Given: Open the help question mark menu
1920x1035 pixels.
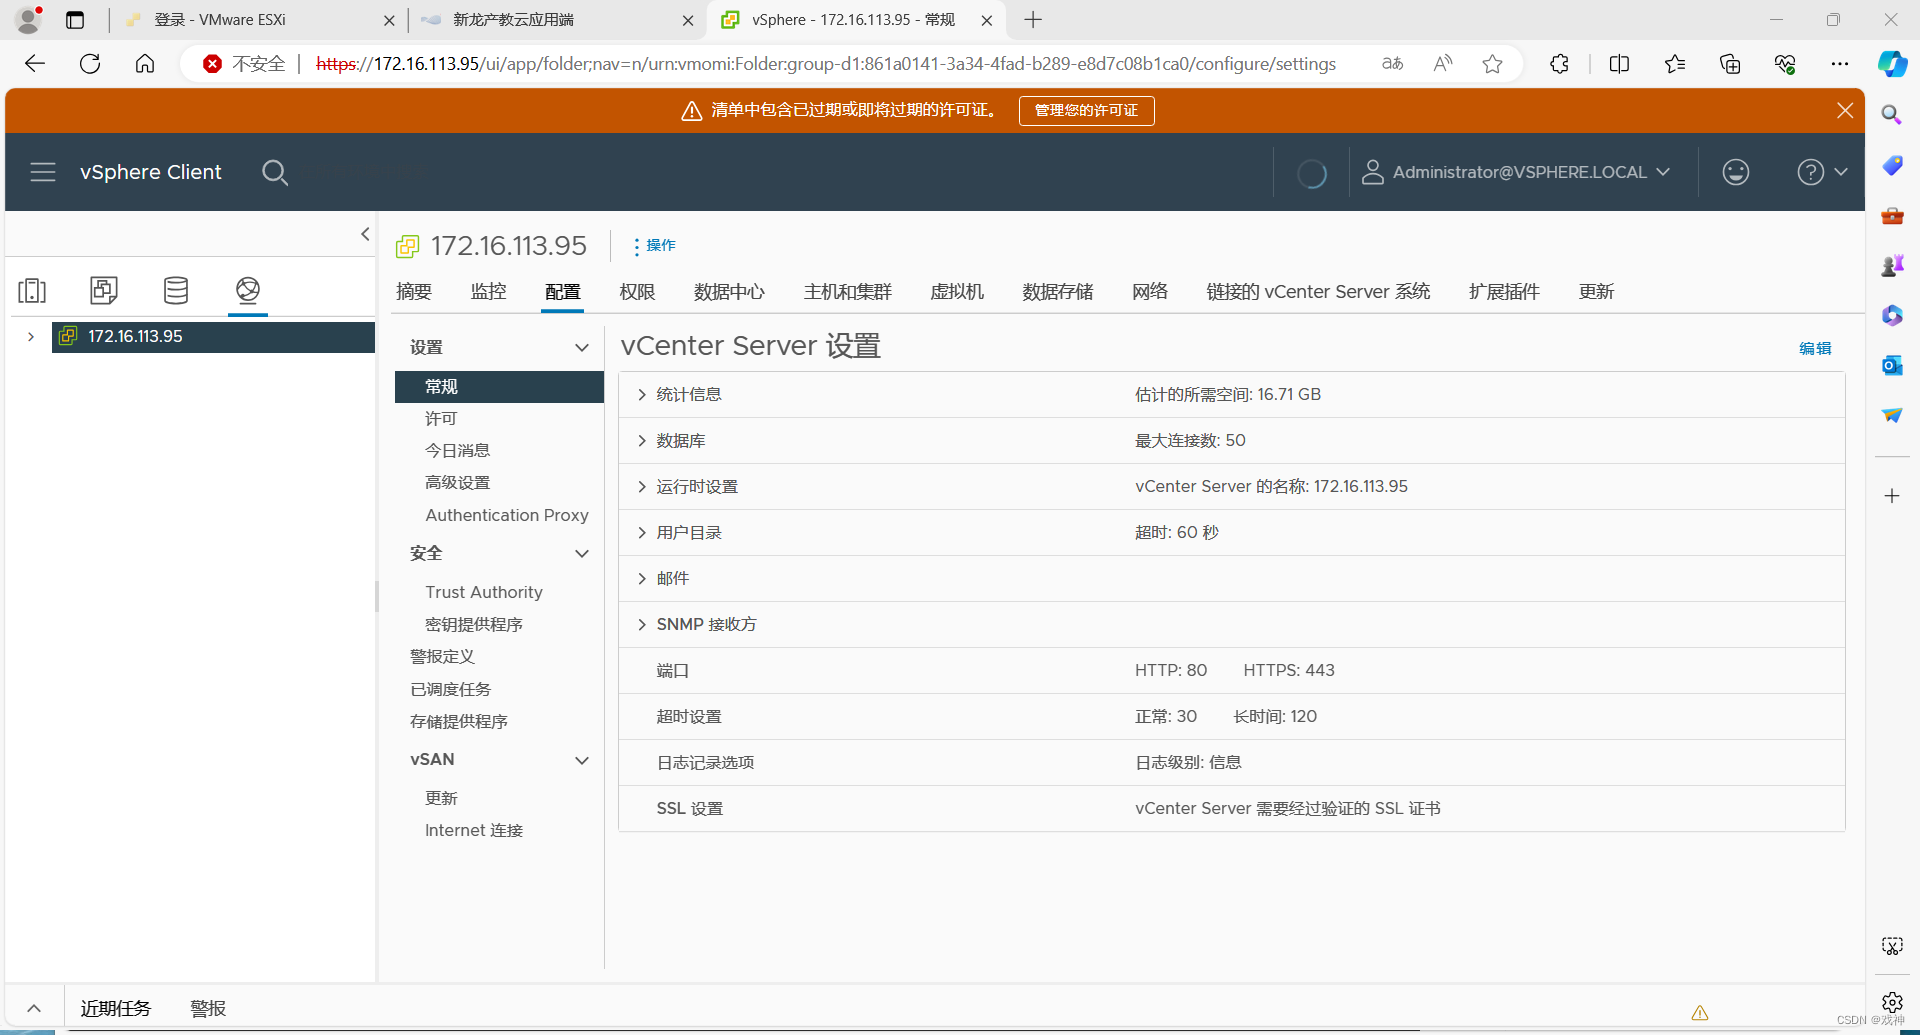Looking at the screenshot, I should (1821, 172).
